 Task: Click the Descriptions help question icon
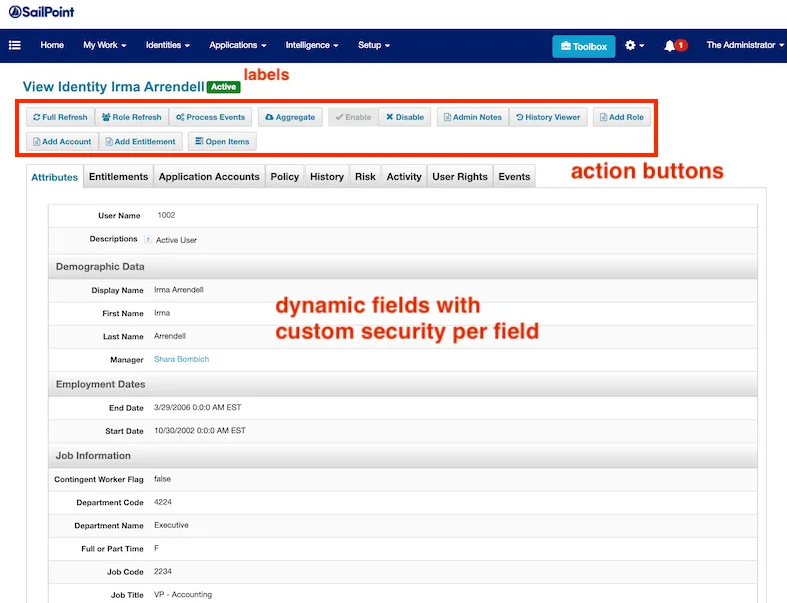148,240
